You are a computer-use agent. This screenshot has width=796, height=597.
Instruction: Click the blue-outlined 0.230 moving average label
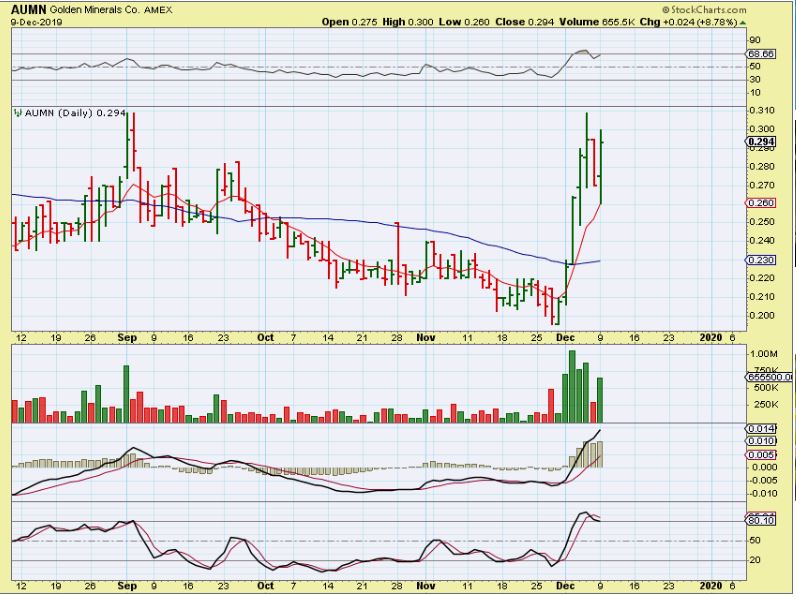pyautogui.click(x=760, y=260)
